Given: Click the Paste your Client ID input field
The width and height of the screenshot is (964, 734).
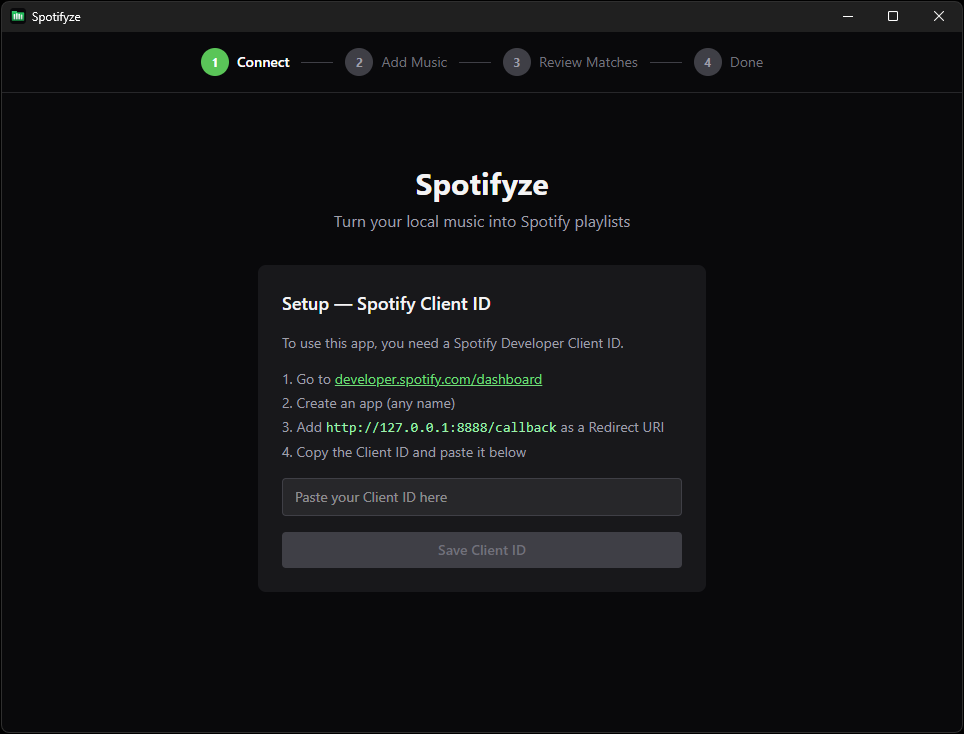Looking at the screenshot, I should pos(481,497).
